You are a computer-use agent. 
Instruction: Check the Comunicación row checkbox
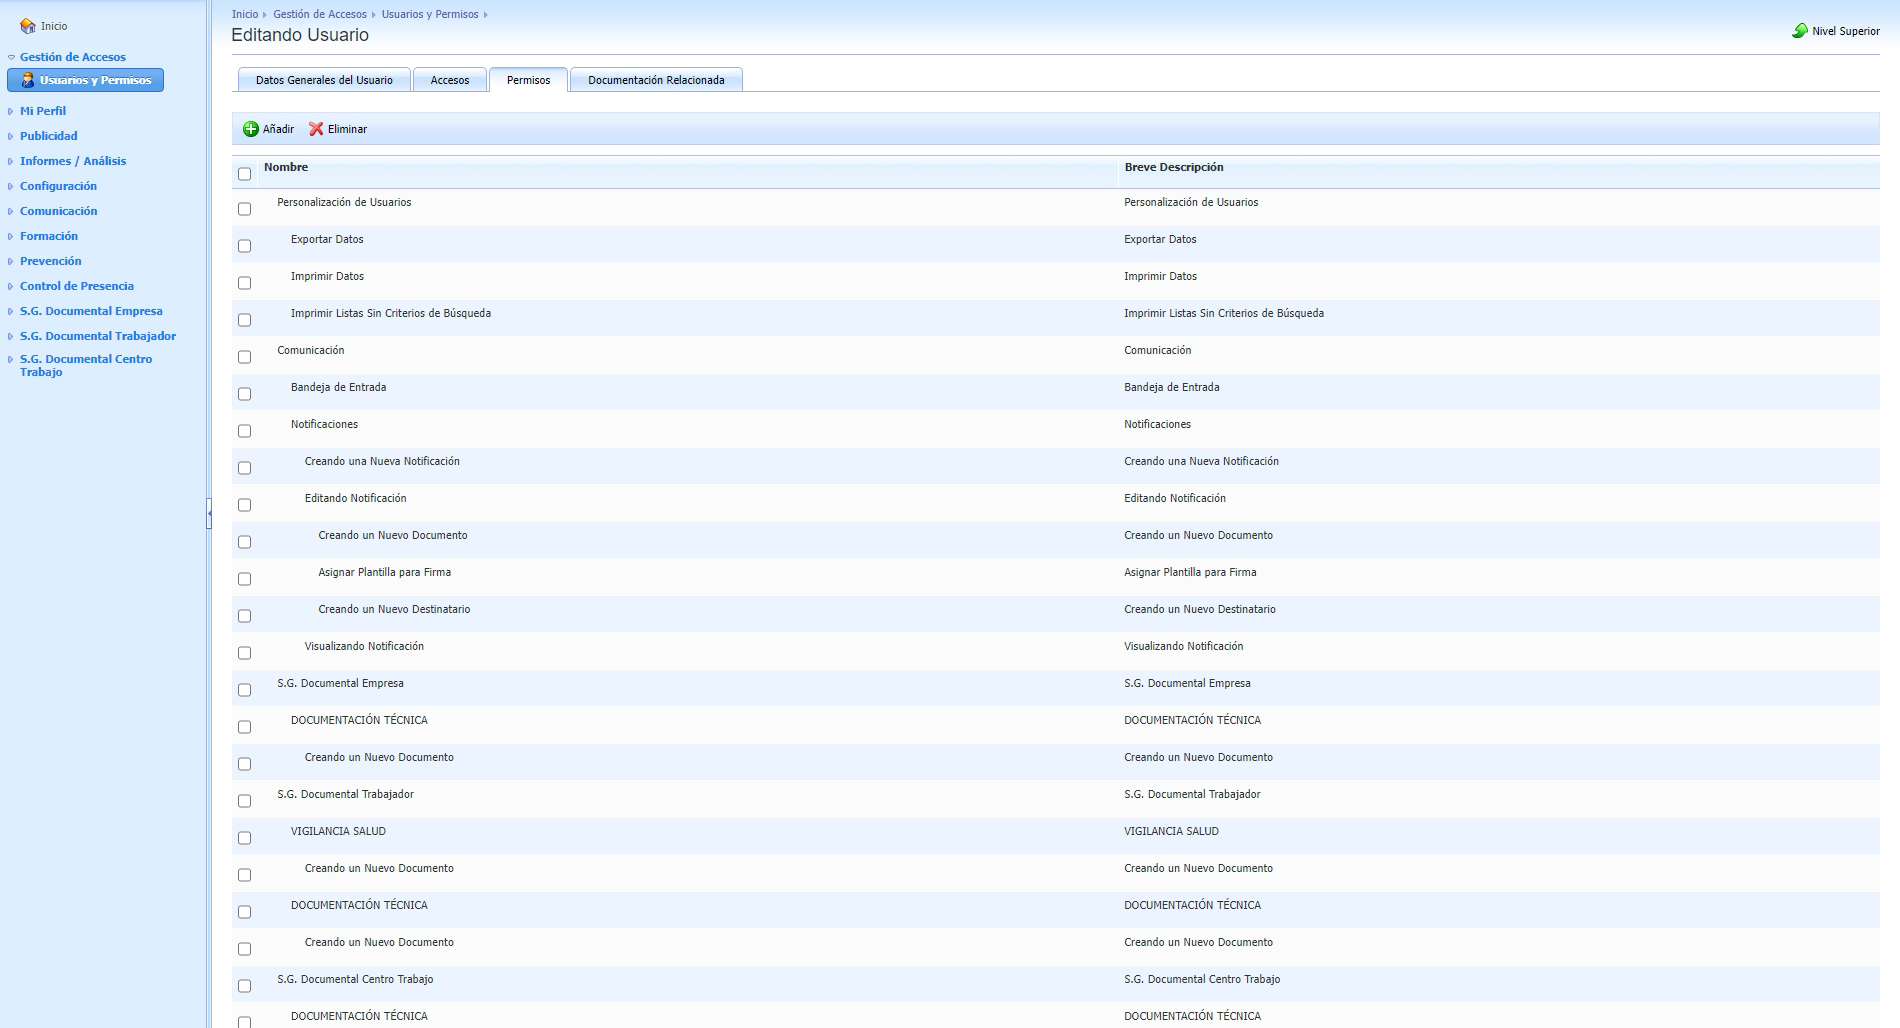click(x=244, y=357)
